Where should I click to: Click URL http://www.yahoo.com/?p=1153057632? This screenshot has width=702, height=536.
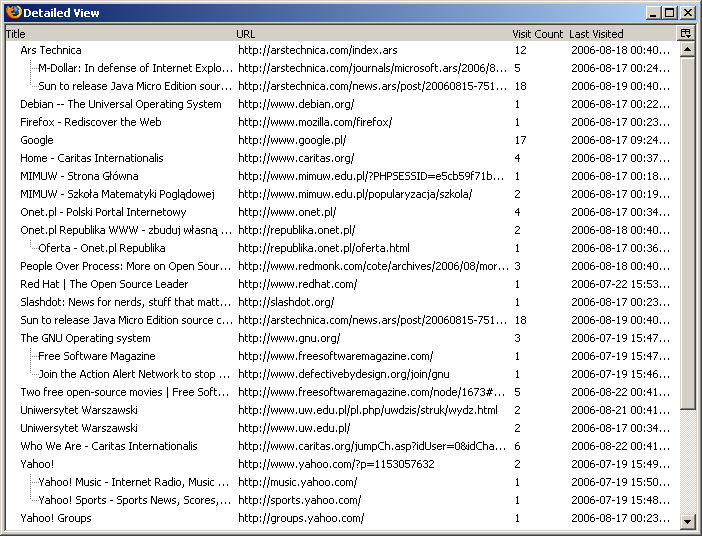tap(336, 464)
